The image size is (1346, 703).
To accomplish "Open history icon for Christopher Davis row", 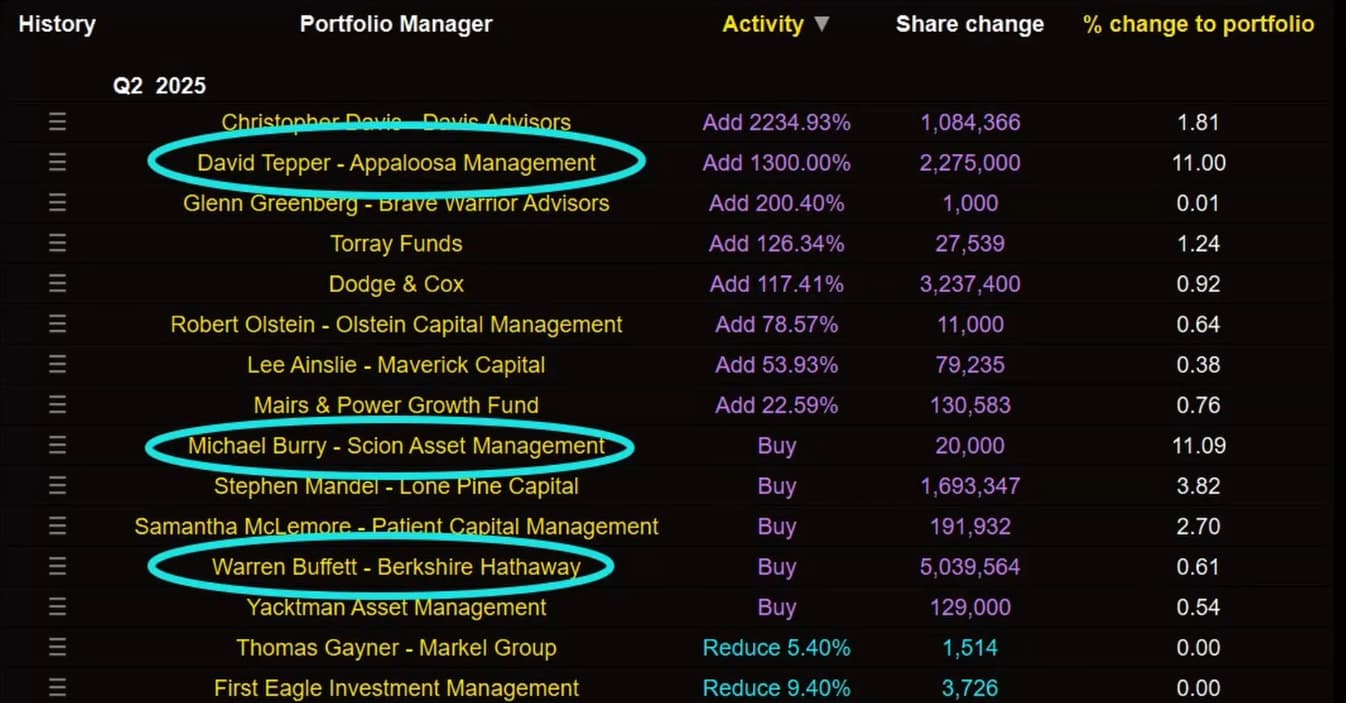I will coord(57,122).
